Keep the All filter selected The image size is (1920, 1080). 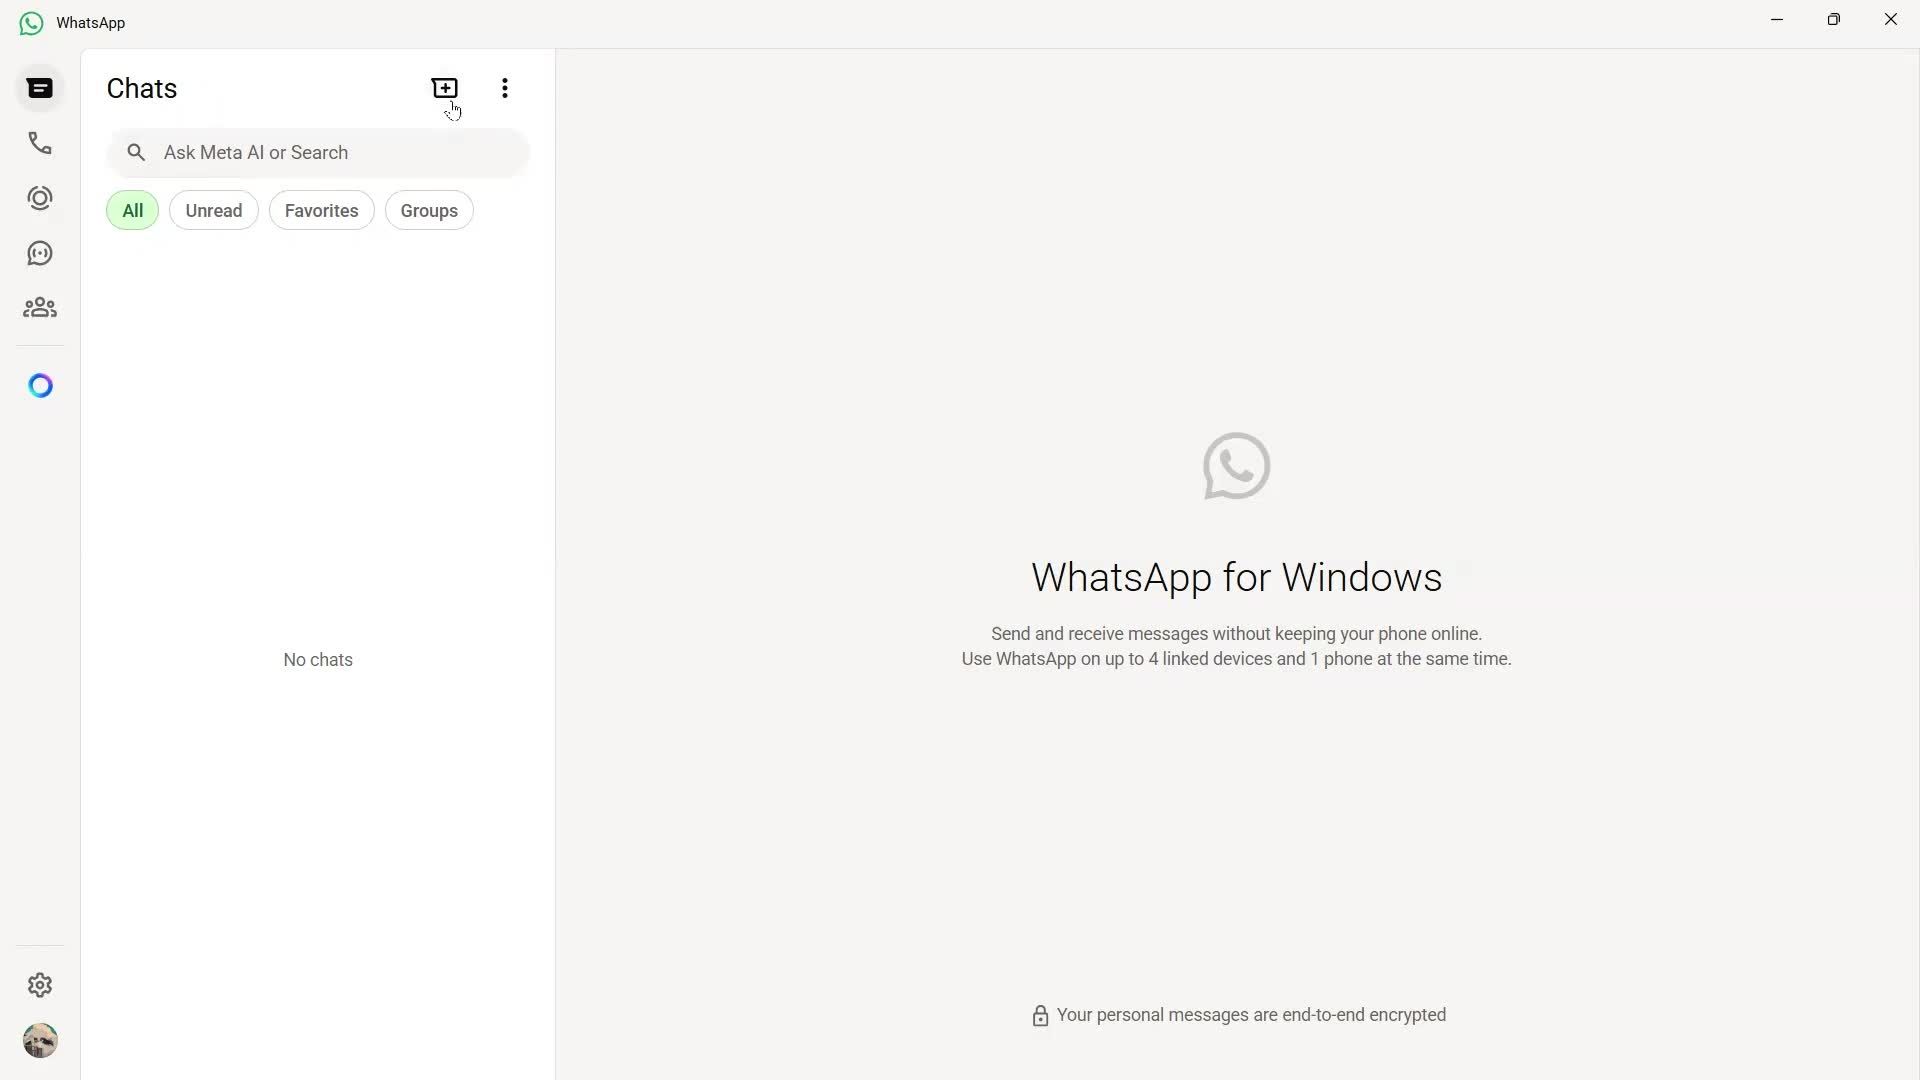[x=132, y=210]
